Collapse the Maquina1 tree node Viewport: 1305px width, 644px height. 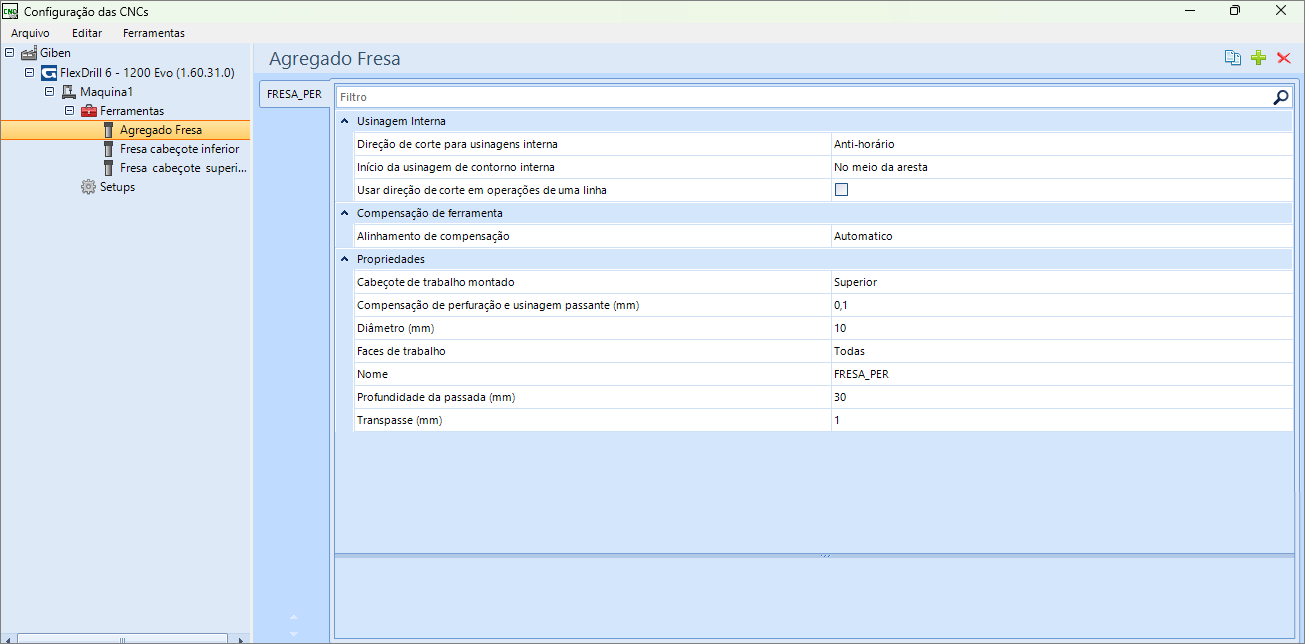pos(49,91)
